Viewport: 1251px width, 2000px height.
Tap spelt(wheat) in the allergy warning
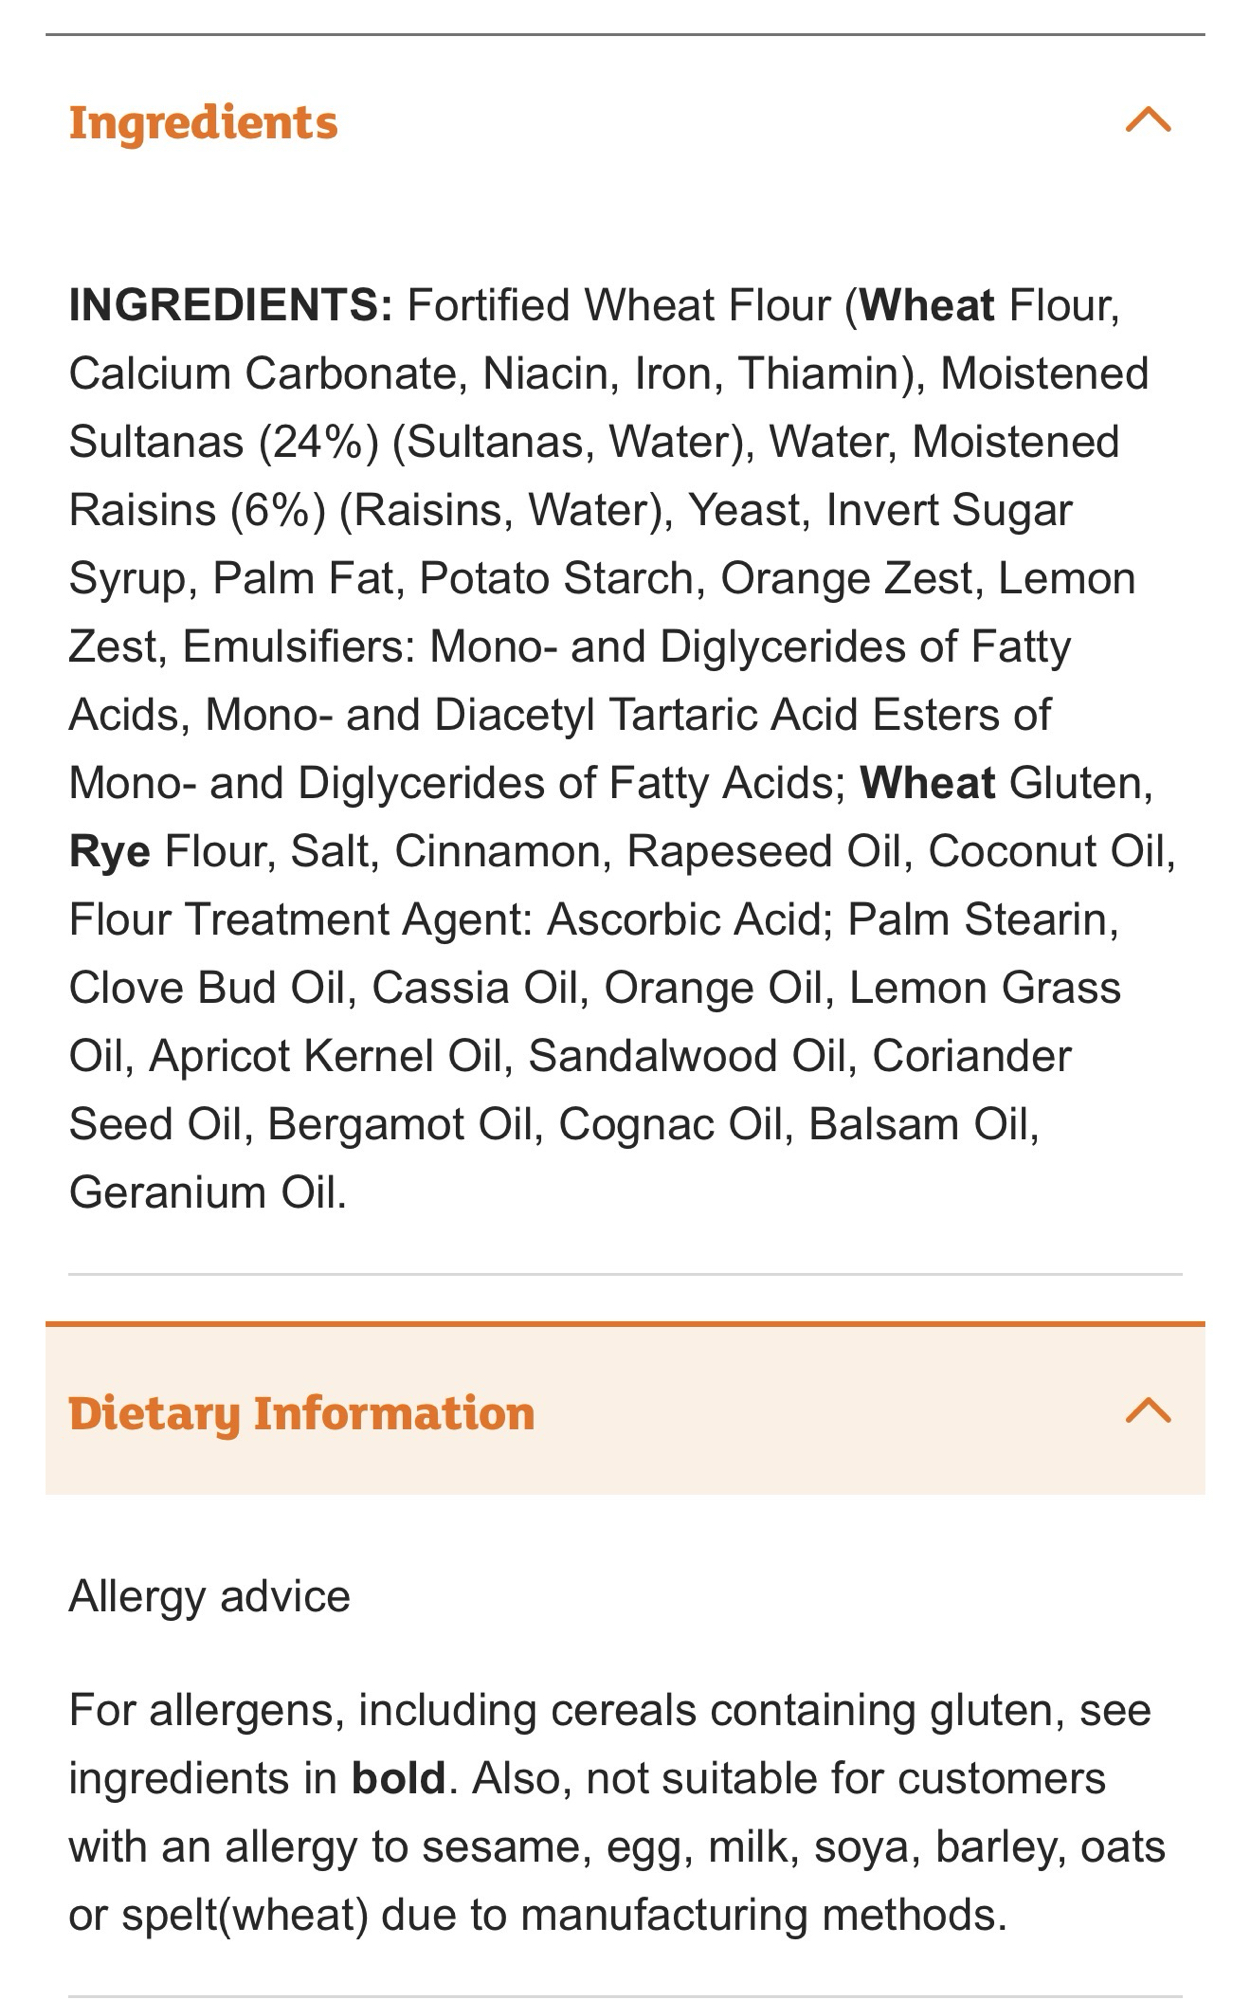pos(244,1915)
